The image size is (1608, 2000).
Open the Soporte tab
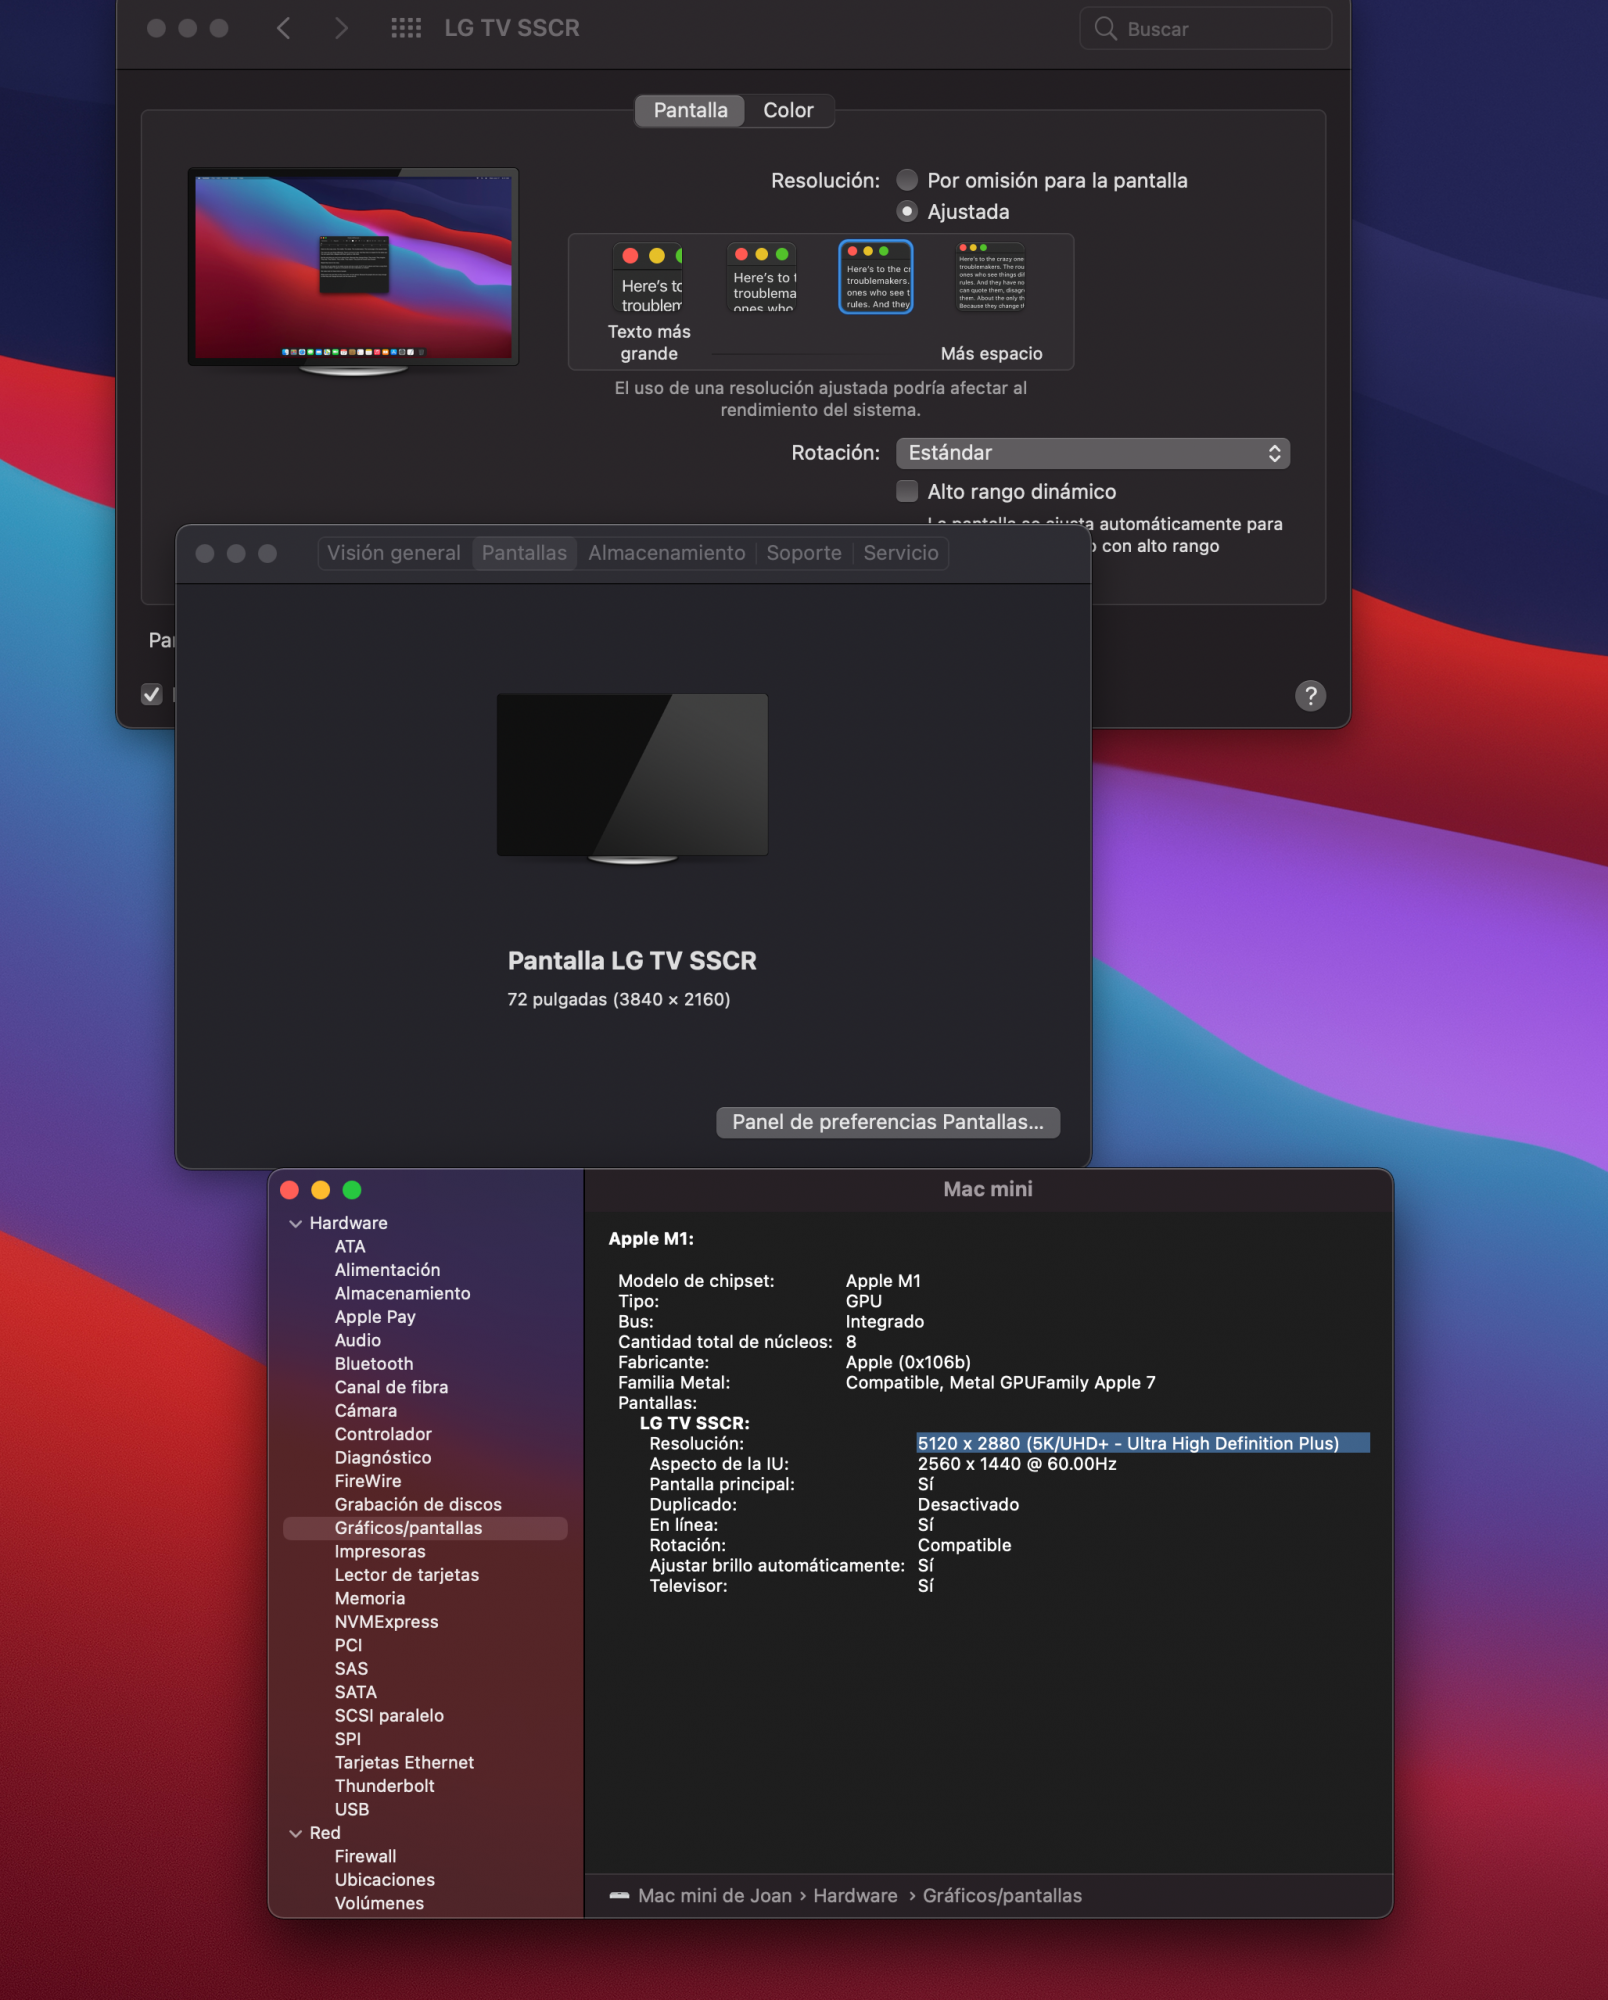pos(804,553)
